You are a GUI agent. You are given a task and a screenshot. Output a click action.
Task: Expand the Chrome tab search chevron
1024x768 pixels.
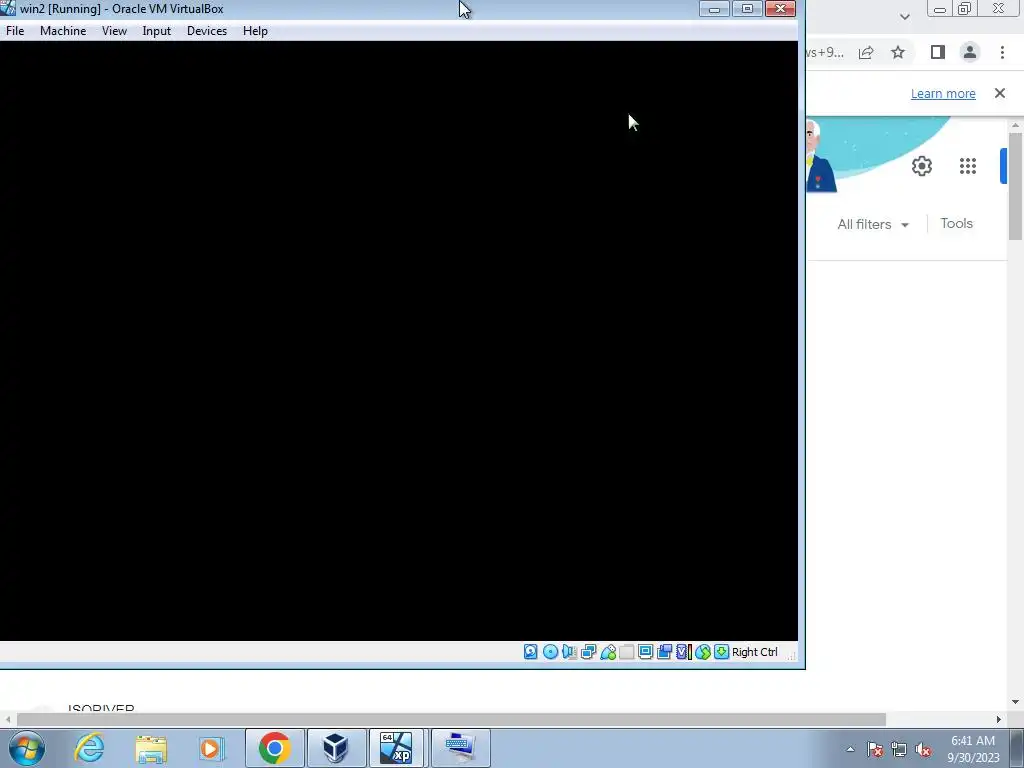904,16
